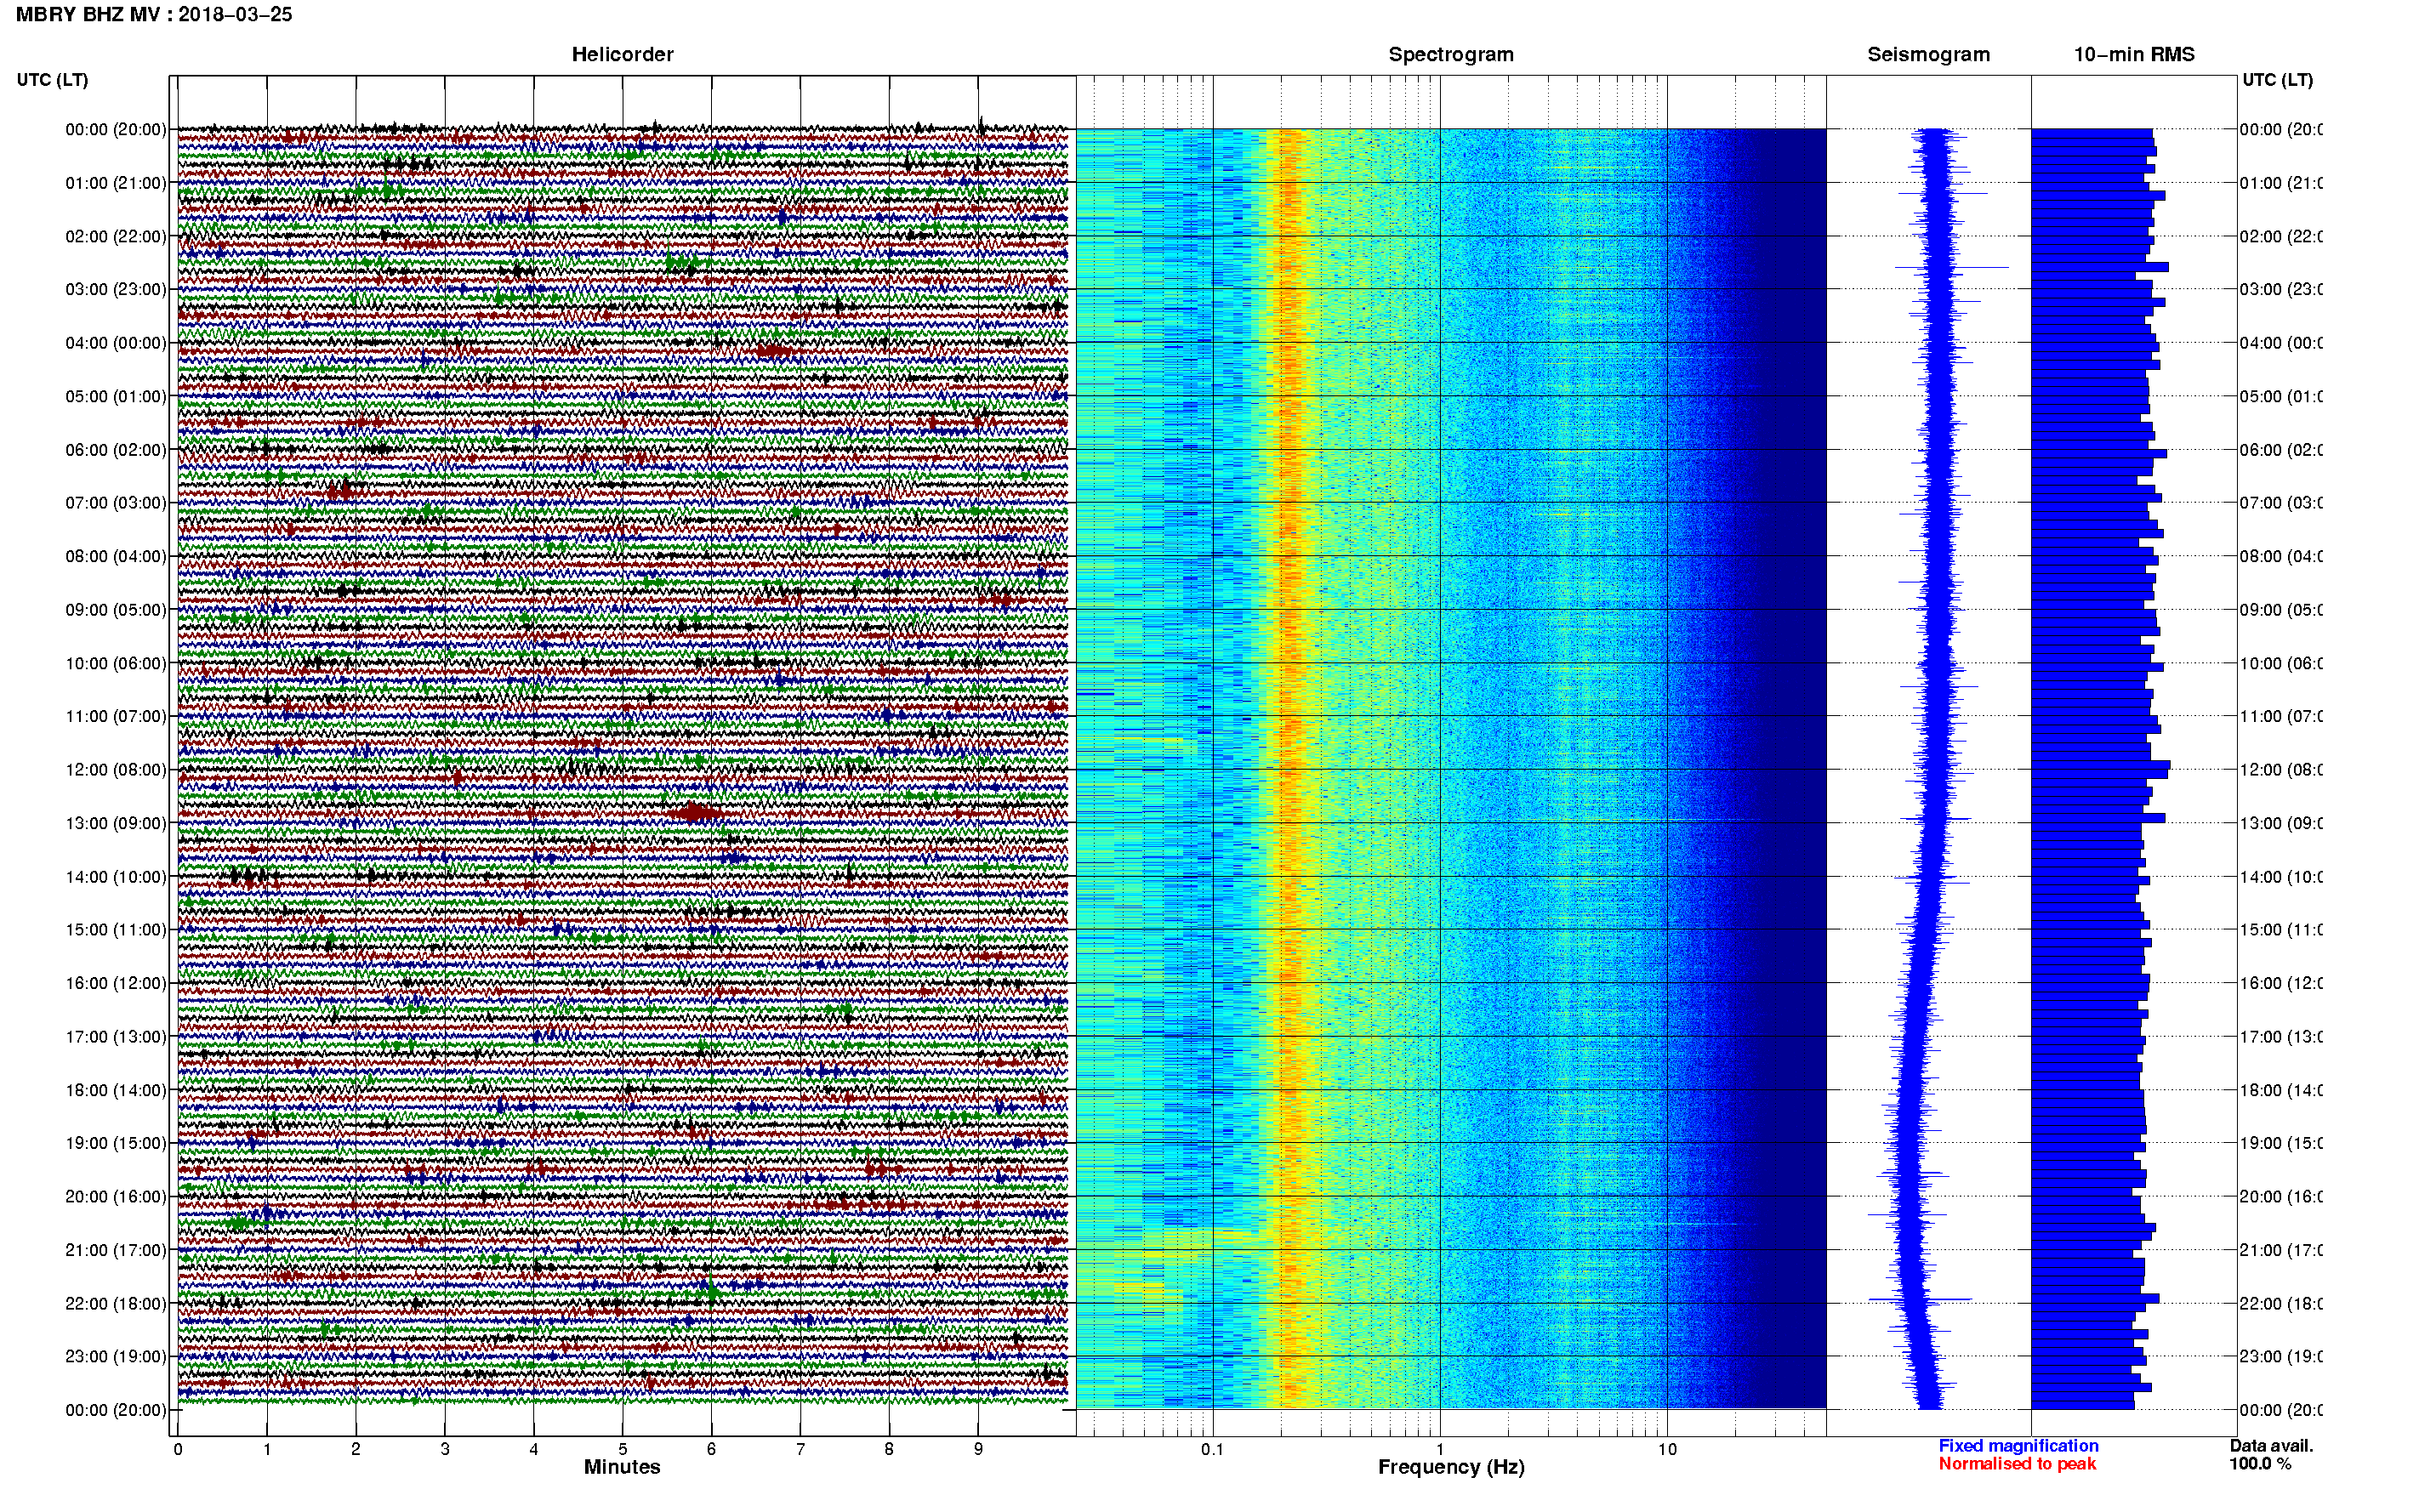
Task: Pick the '23:00 (19:00)' Helicorder time label
Action: pyautogui.click(x=116, y=1357)
